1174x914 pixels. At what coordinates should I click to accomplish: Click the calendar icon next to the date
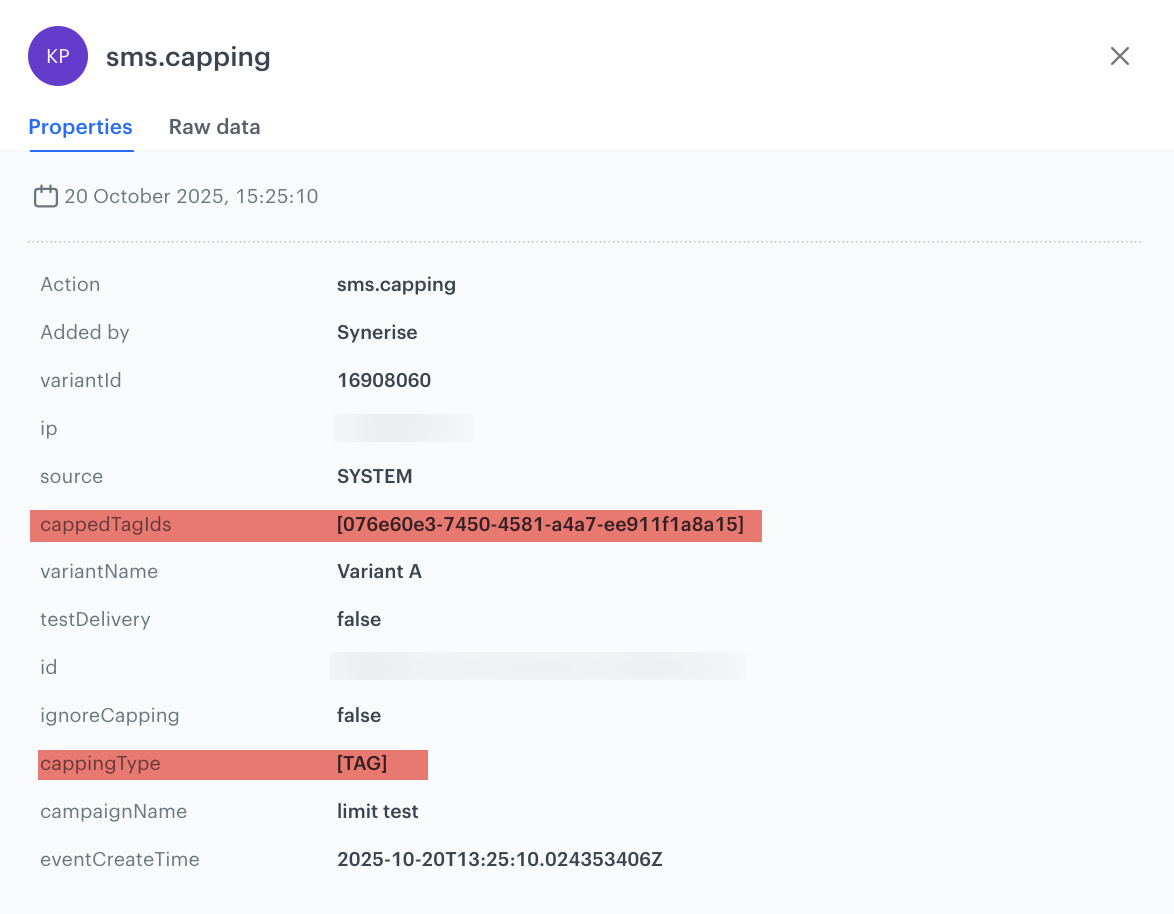click(x=46, y=196)
